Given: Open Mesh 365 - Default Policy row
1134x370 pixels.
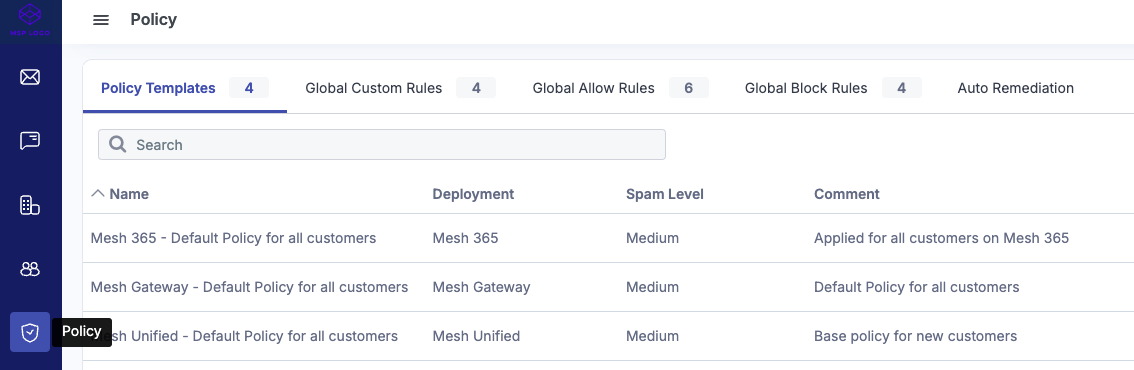Looking at the screenshot, I should pyautogui.click(x=608, y=238).
